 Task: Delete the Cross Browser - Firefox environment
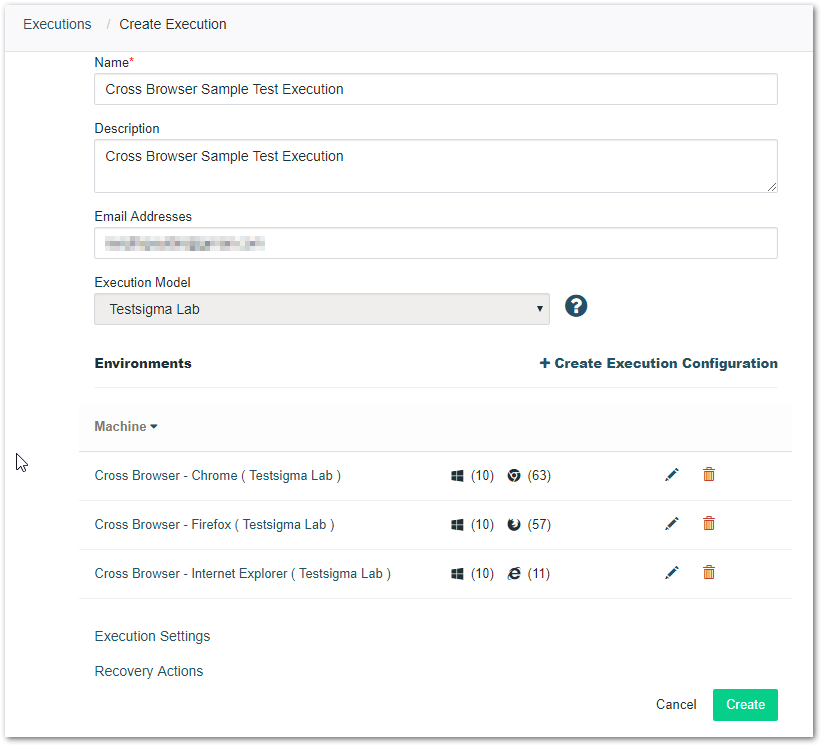pos(709,524)
